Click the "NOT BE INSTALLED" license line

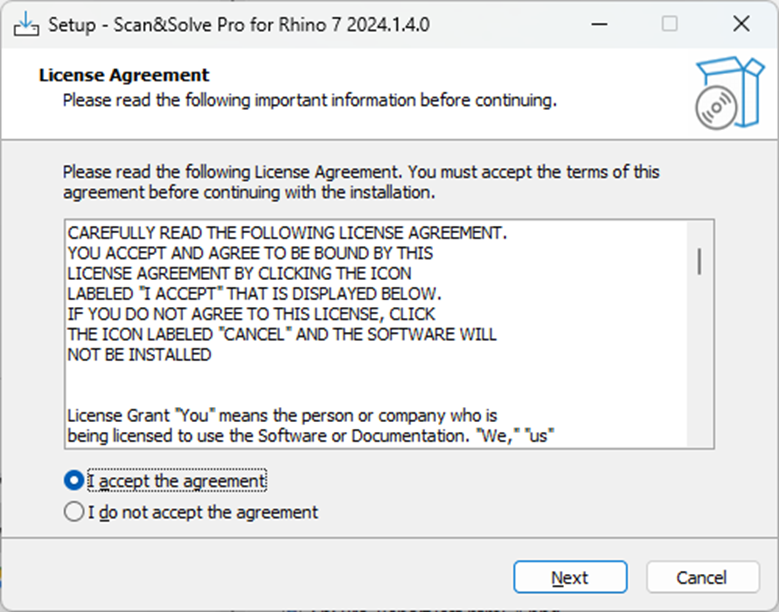(x=139, y=354)
